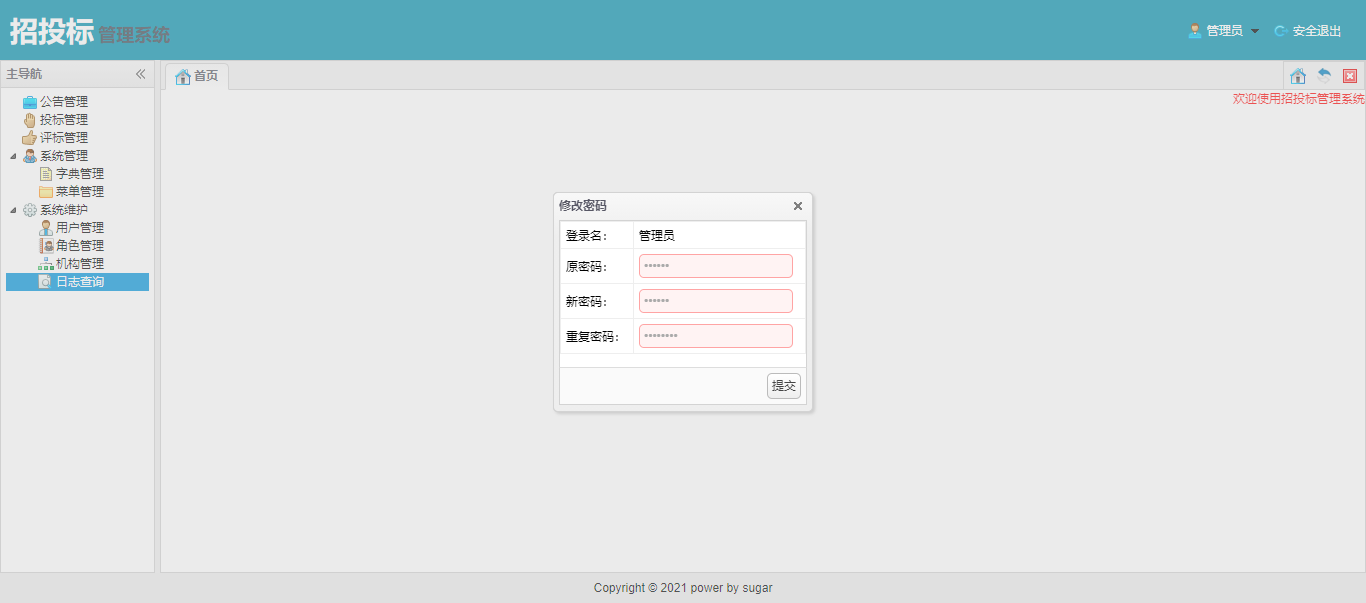Click the person icon beside 系统管理
Viewport: 1366px width, 603px height.
click(x=30, y=156)
